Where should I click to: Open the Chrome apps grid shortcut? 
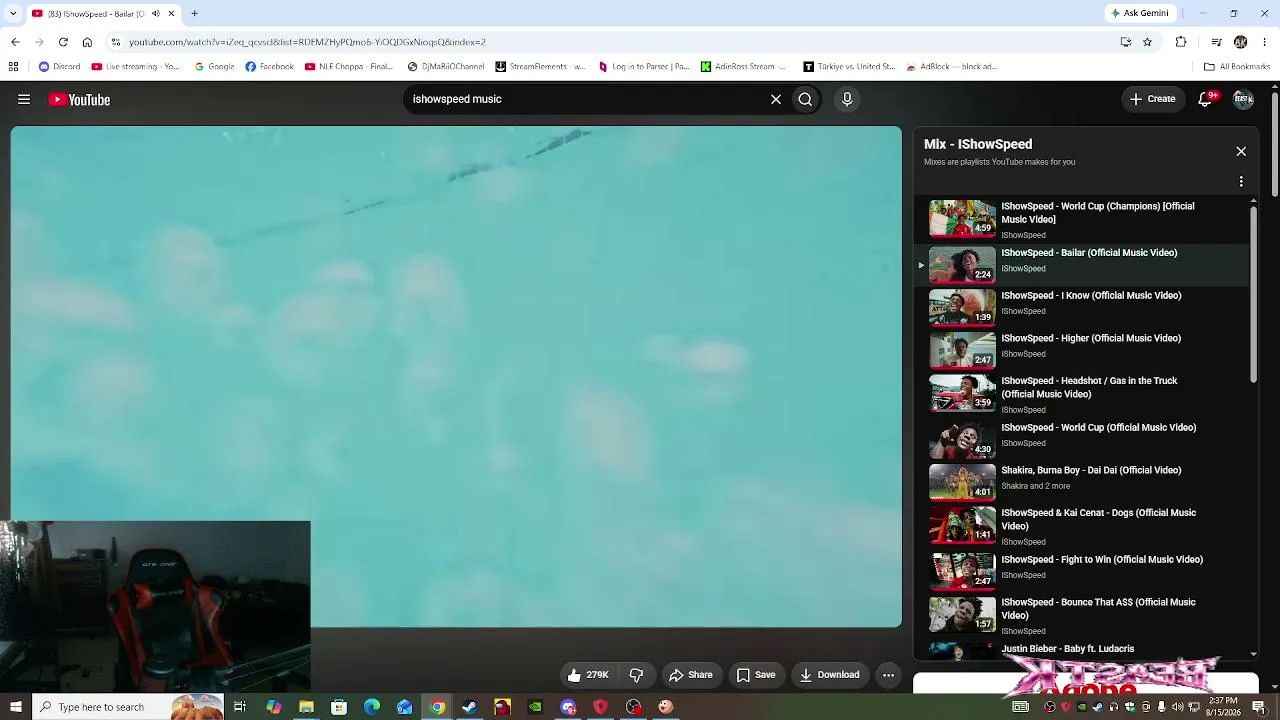pyautogui.click(x=13, y=67)
